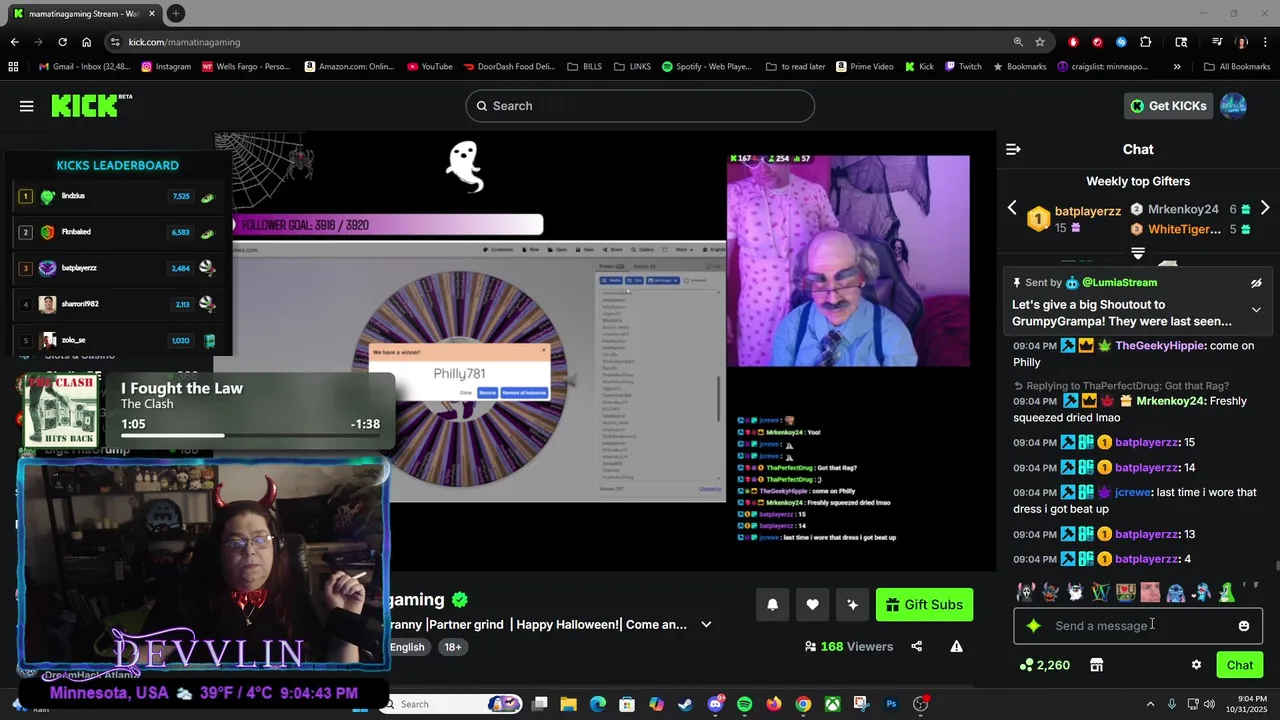Turn on notifications with bell icon
Viewport: 1280px width, 720px height.
point(772,604)
